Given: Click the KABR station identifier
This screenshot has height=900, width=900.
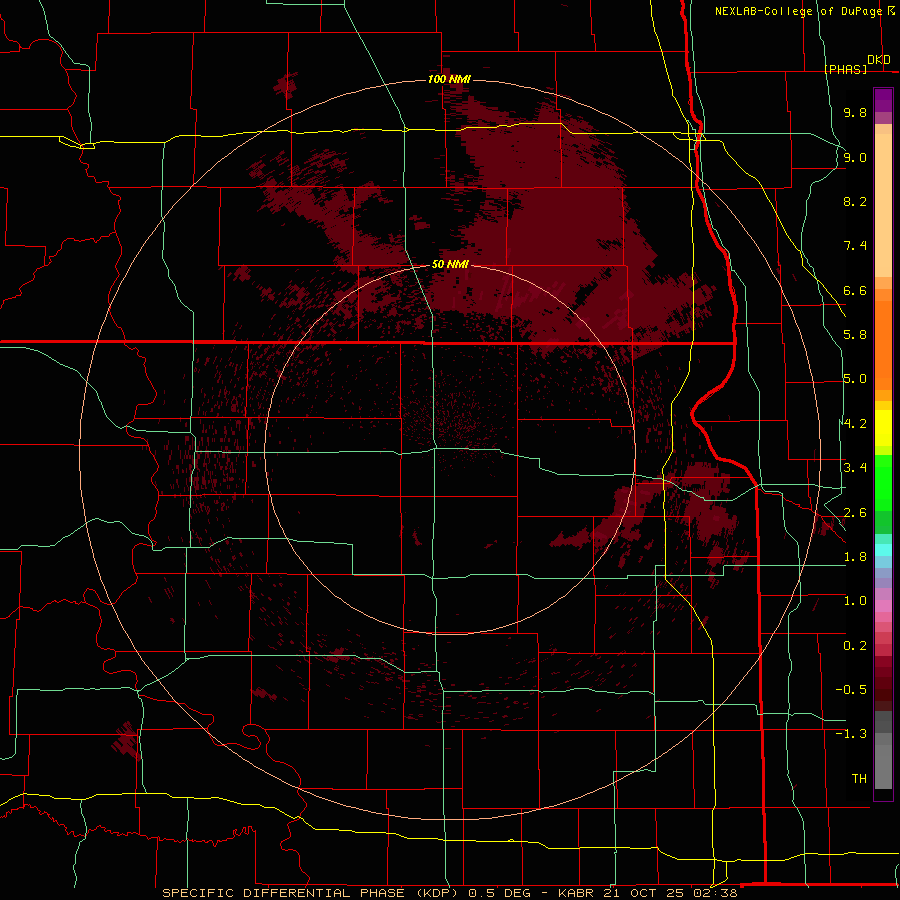Looking at the screenshot, I should click(577, 893).
